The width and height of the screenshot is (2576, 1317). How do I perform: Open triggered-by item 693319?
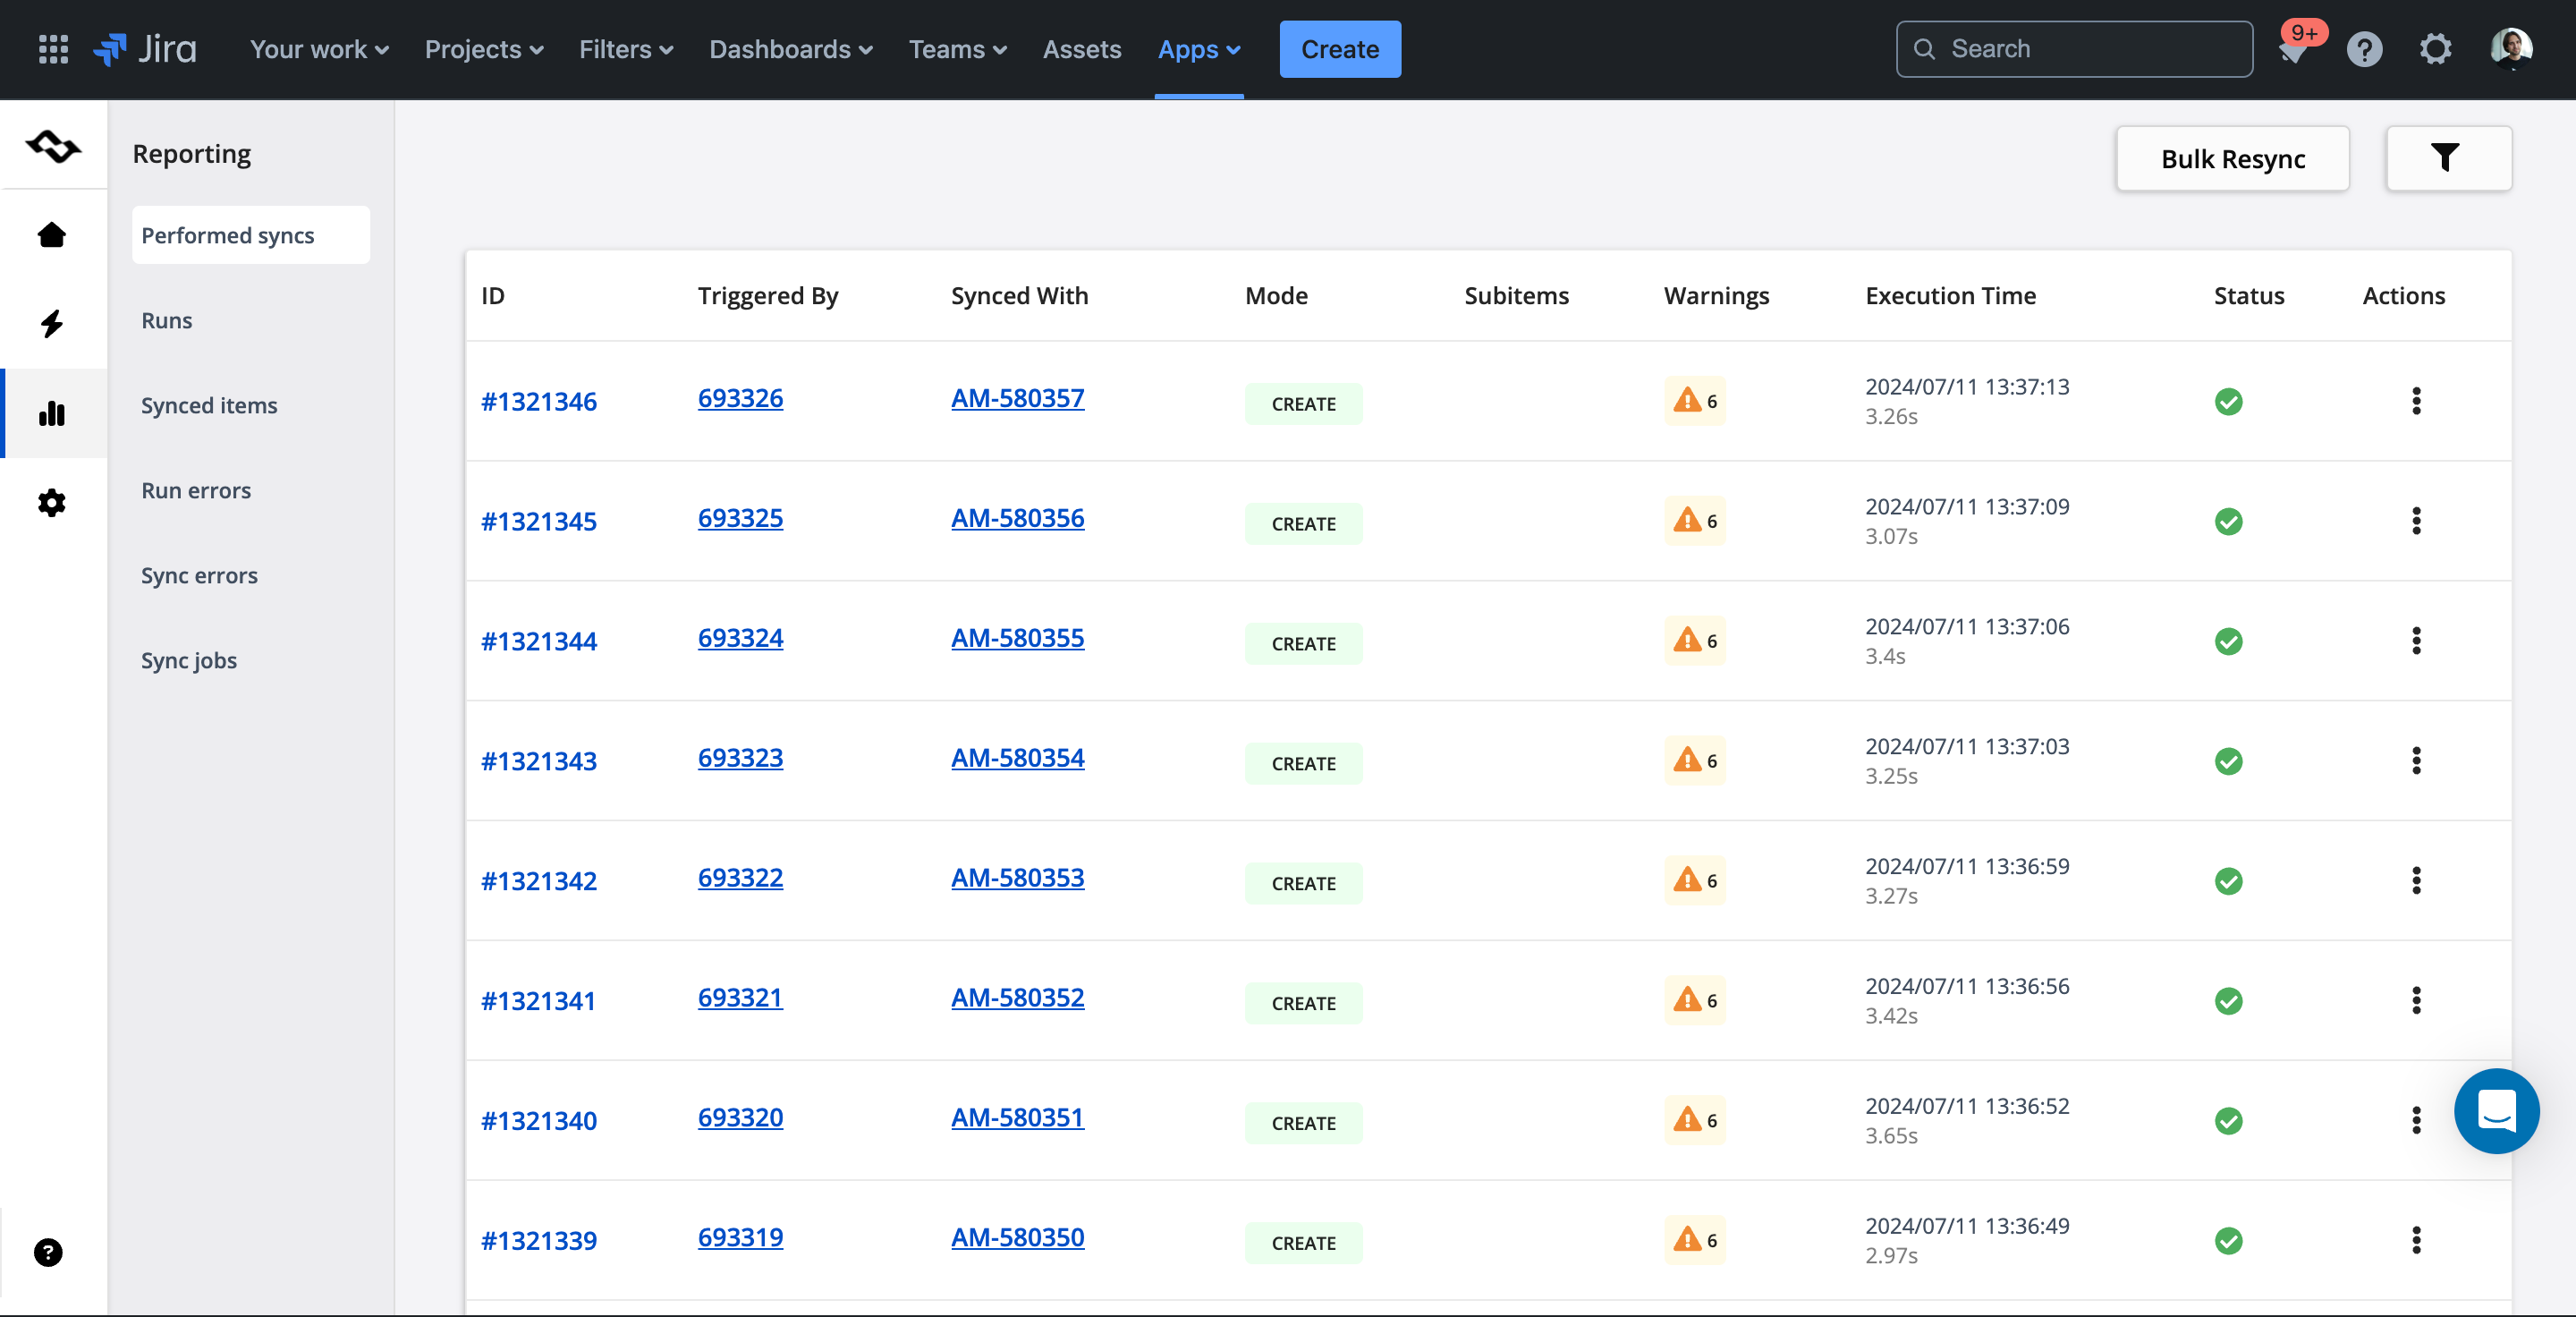coord(740,1237)
